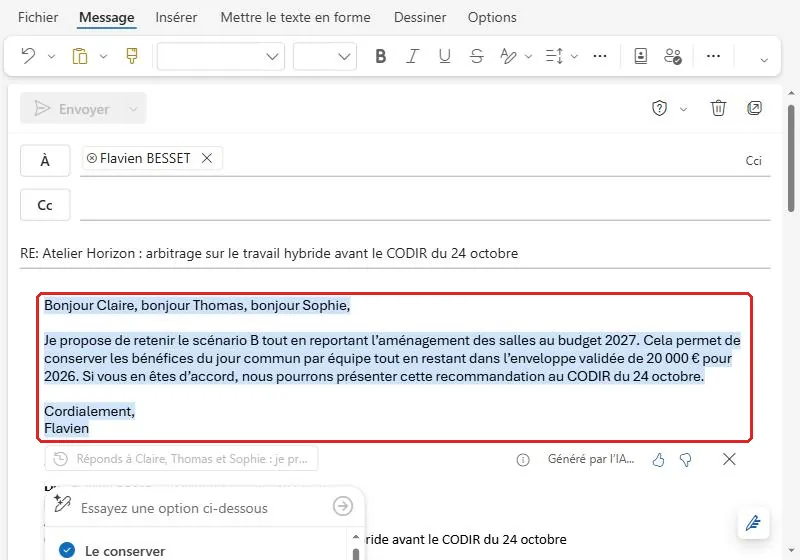Delete the draft with trash icon
This screenshot has height=560, width=800.
tap(718, 108)
